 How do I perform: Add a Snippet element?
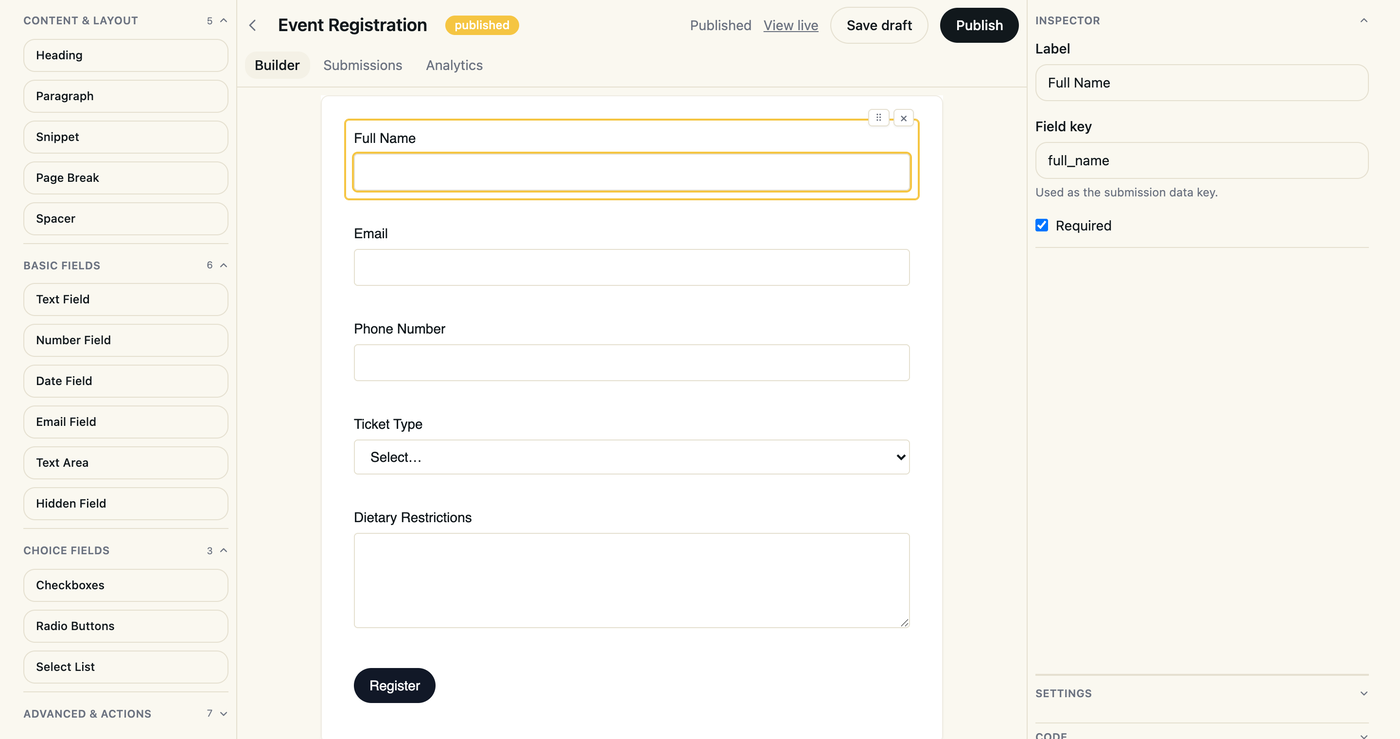126,137
